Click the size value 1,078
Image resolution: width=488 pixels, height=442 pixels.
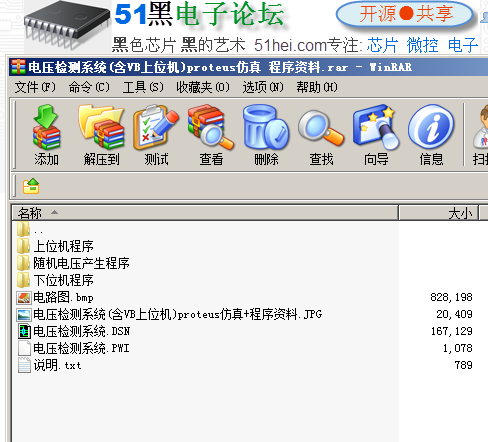[458, 348]
